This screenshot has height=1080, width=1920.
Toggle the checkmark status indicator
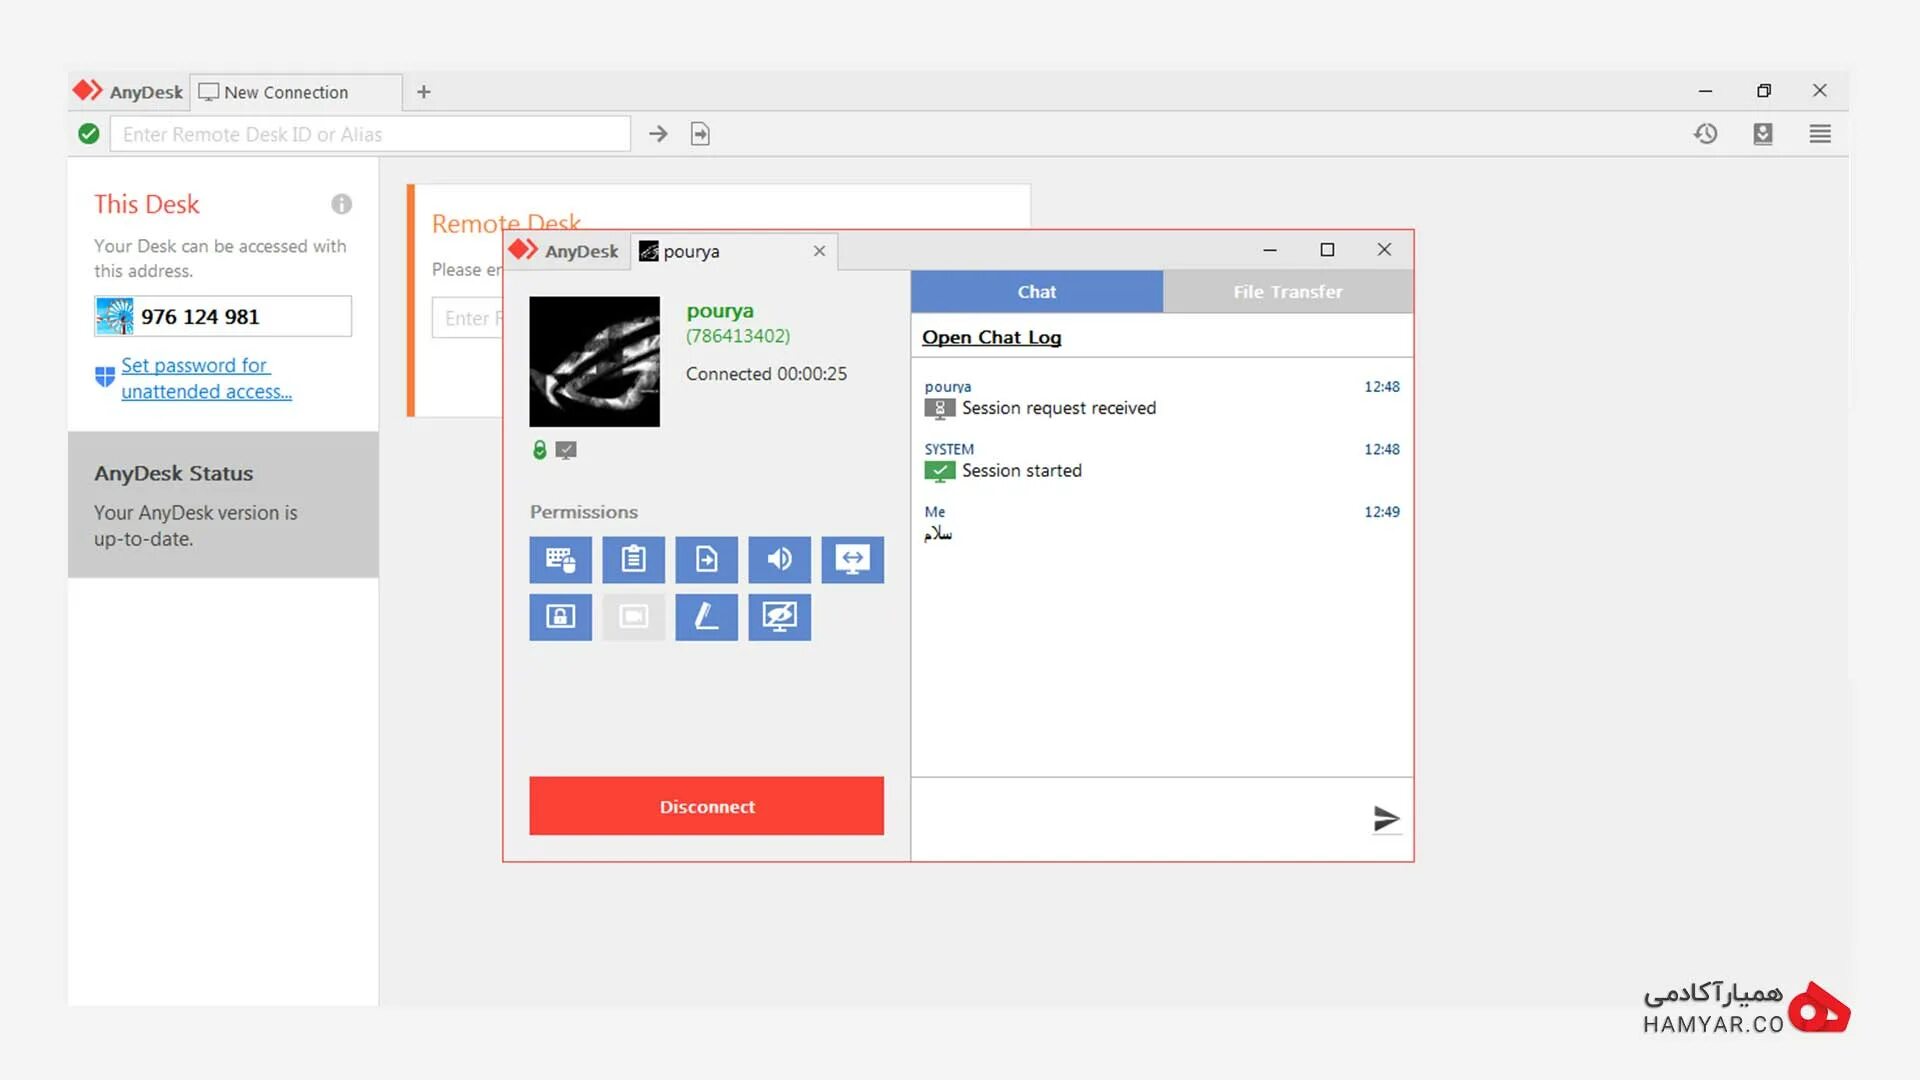point(564,450)
